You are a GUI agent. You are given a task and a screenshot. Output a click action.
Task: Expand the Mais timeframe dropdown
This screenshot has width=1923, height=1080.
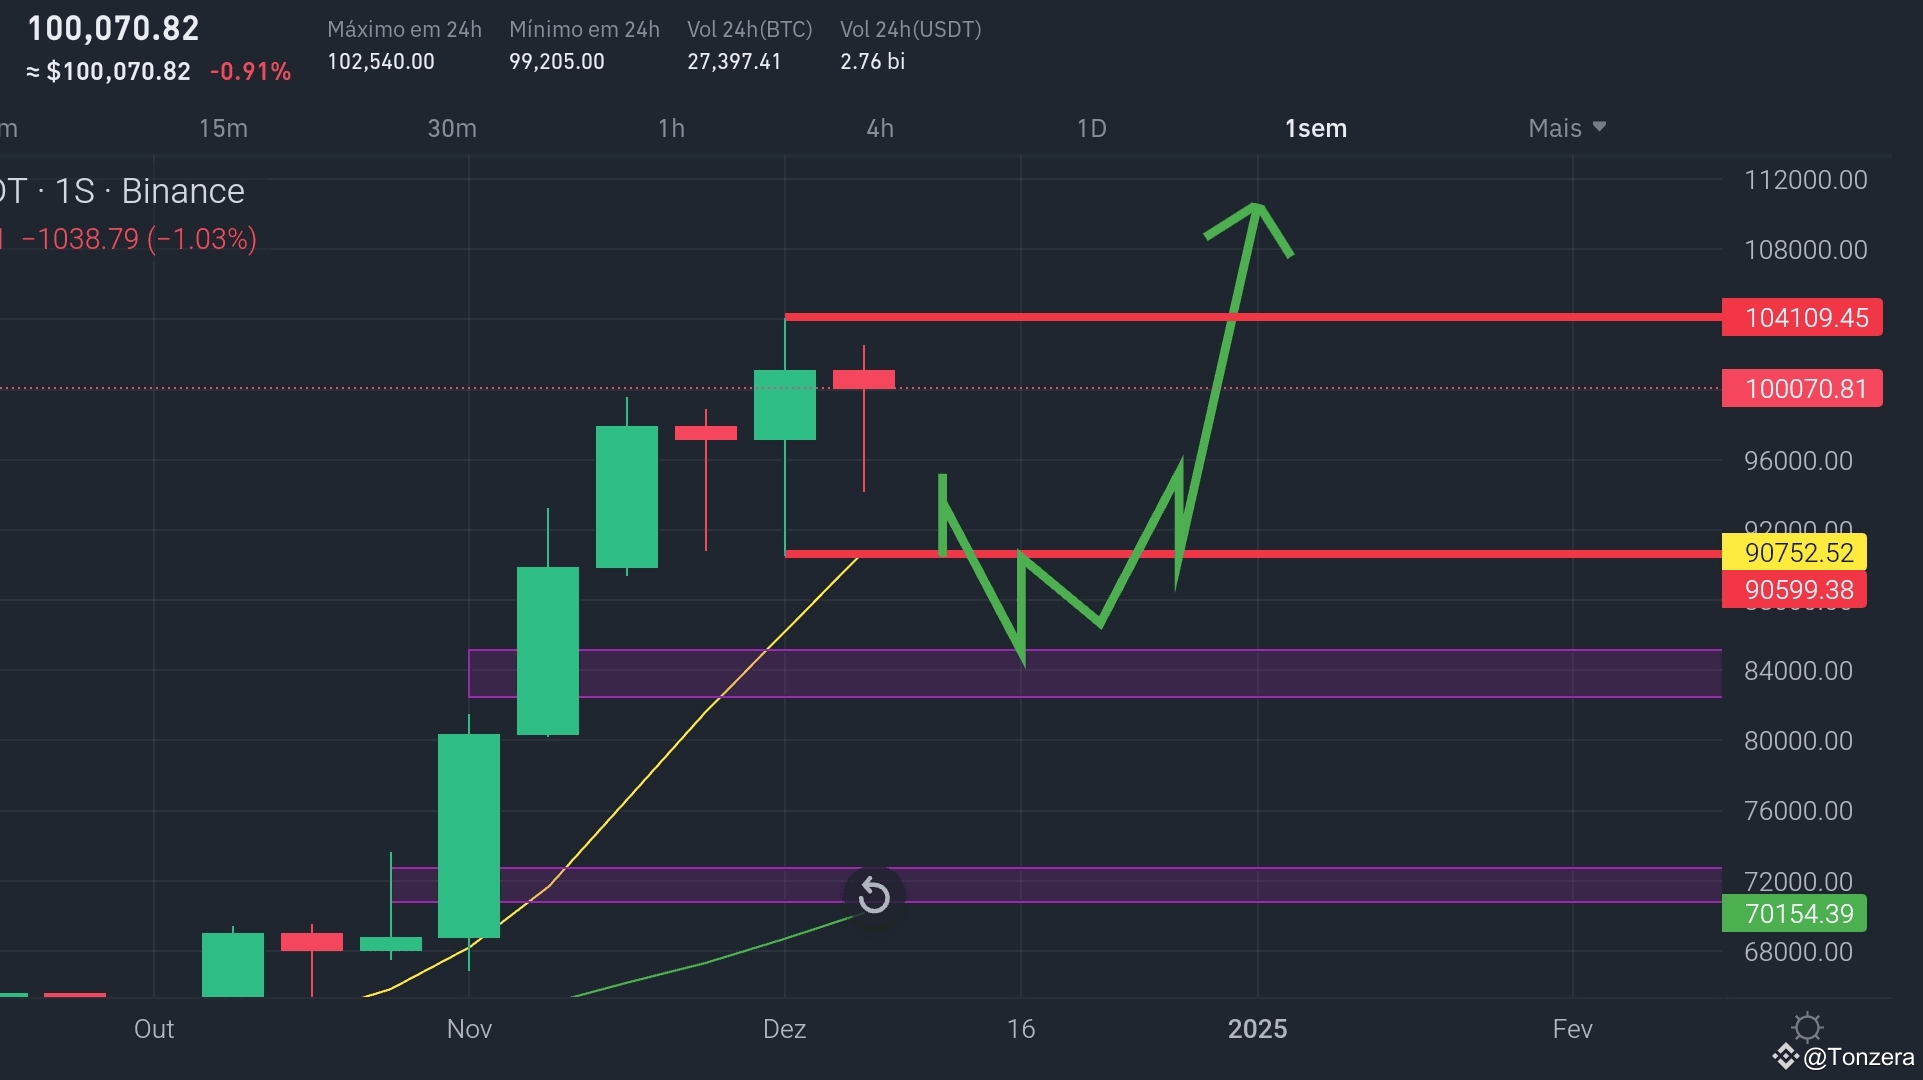click(1555, 128)
